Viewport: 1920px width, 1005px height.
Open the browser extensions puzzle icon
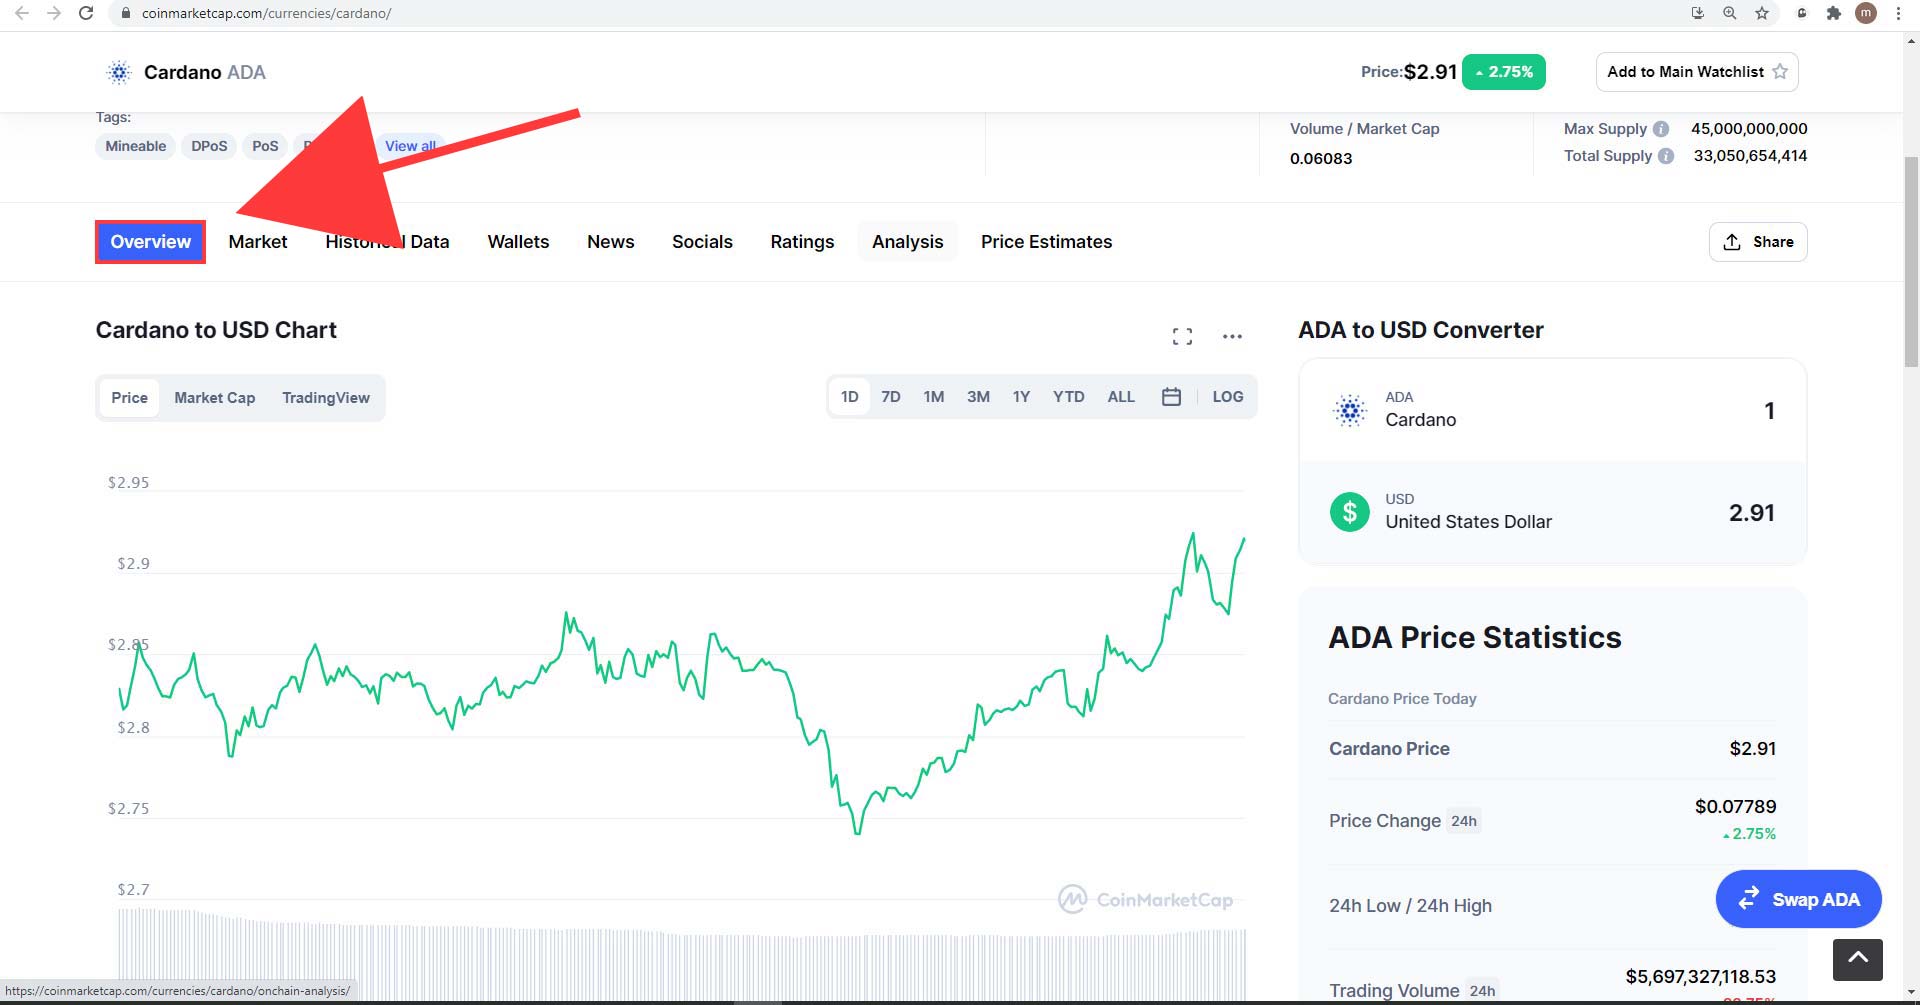[1833, 13]
